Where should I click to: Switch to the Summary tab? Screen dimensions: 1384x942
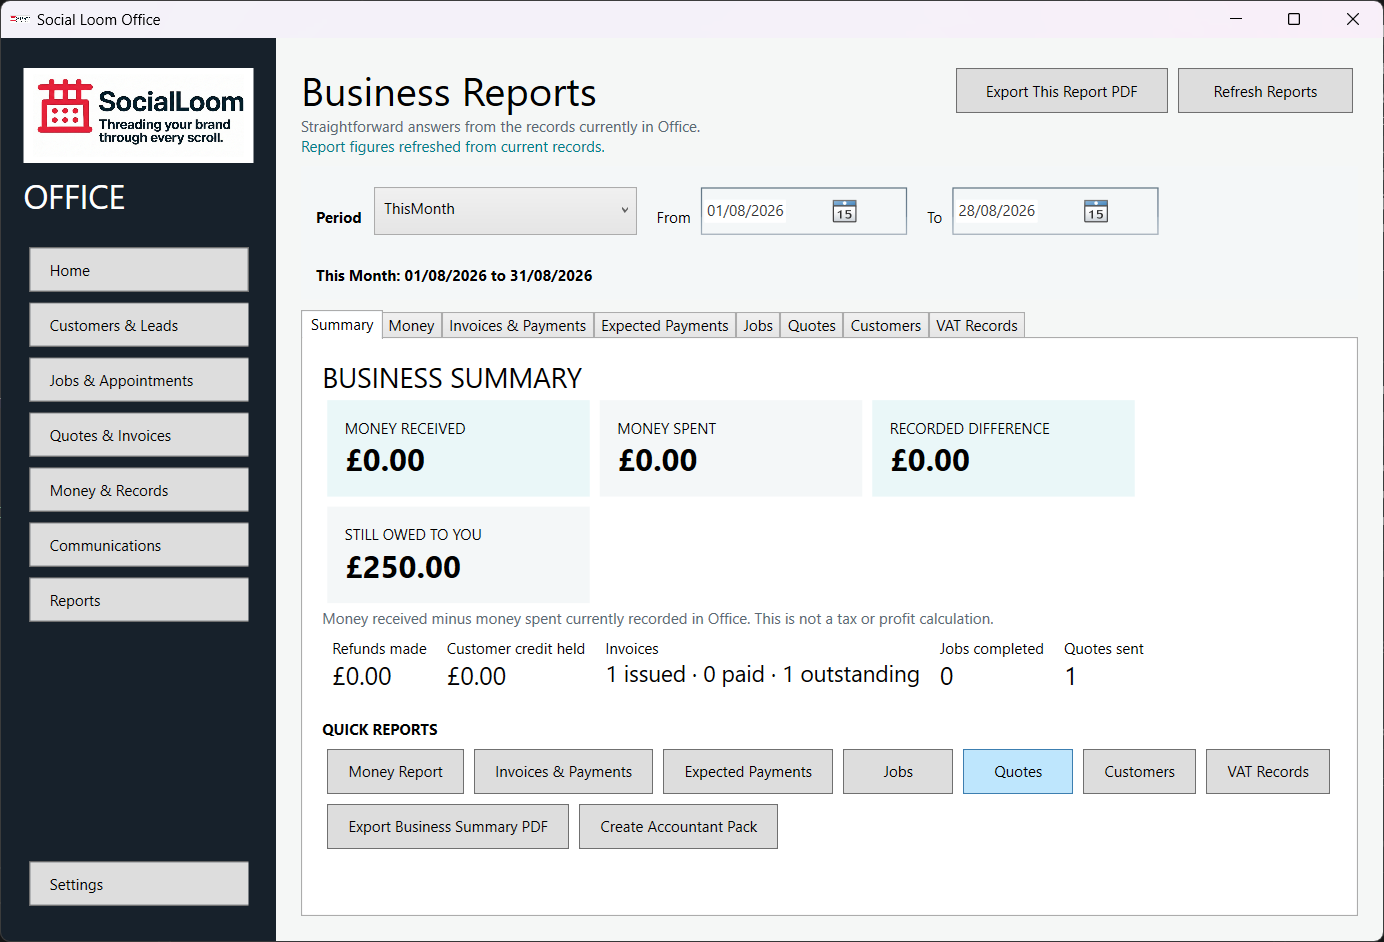[x=342, y=325]
